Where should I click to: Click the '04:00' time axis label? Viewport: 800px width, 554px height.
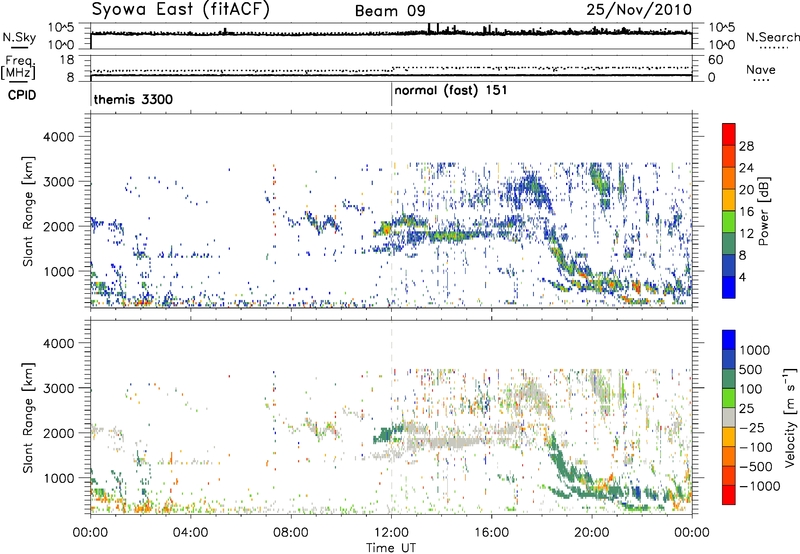coord(190,533)
